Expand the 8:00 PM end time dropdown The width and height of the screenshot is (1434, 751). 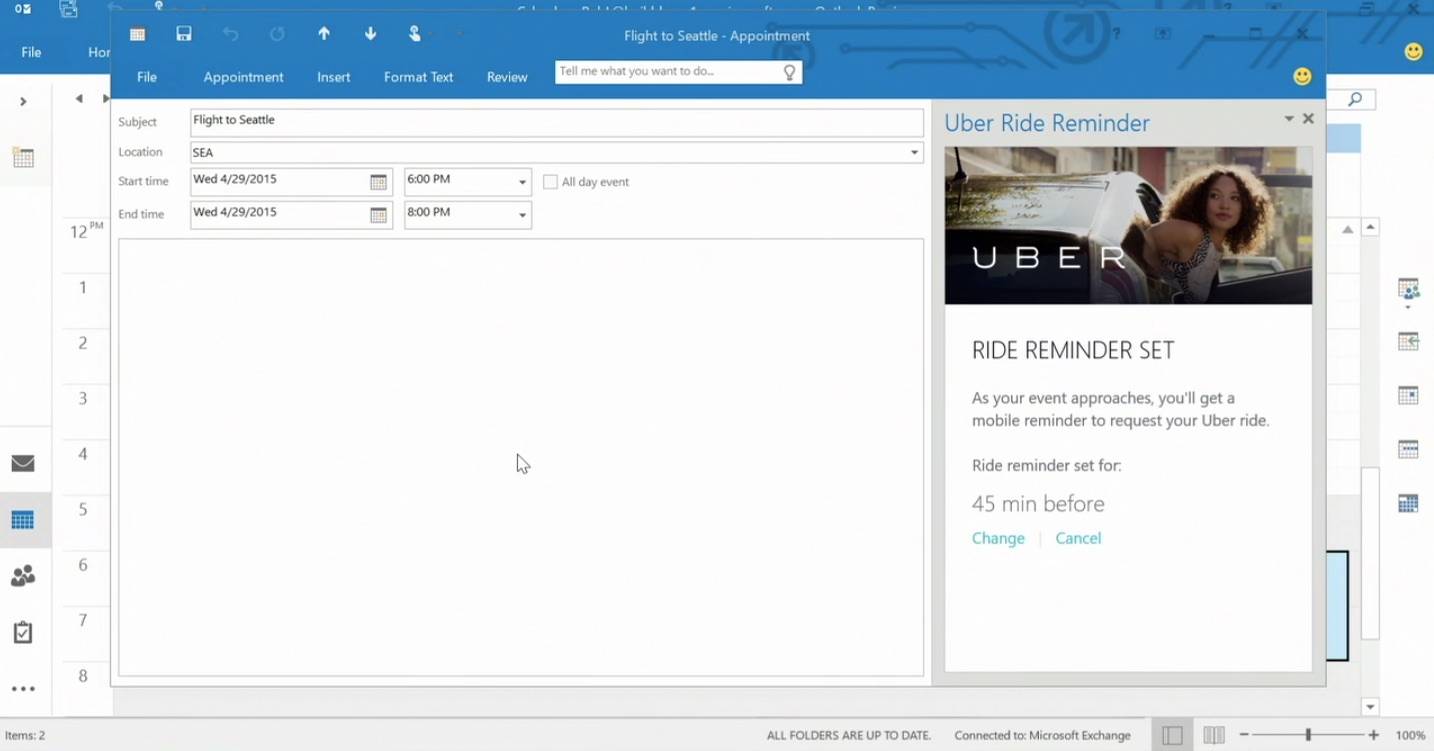coord(521,215)
